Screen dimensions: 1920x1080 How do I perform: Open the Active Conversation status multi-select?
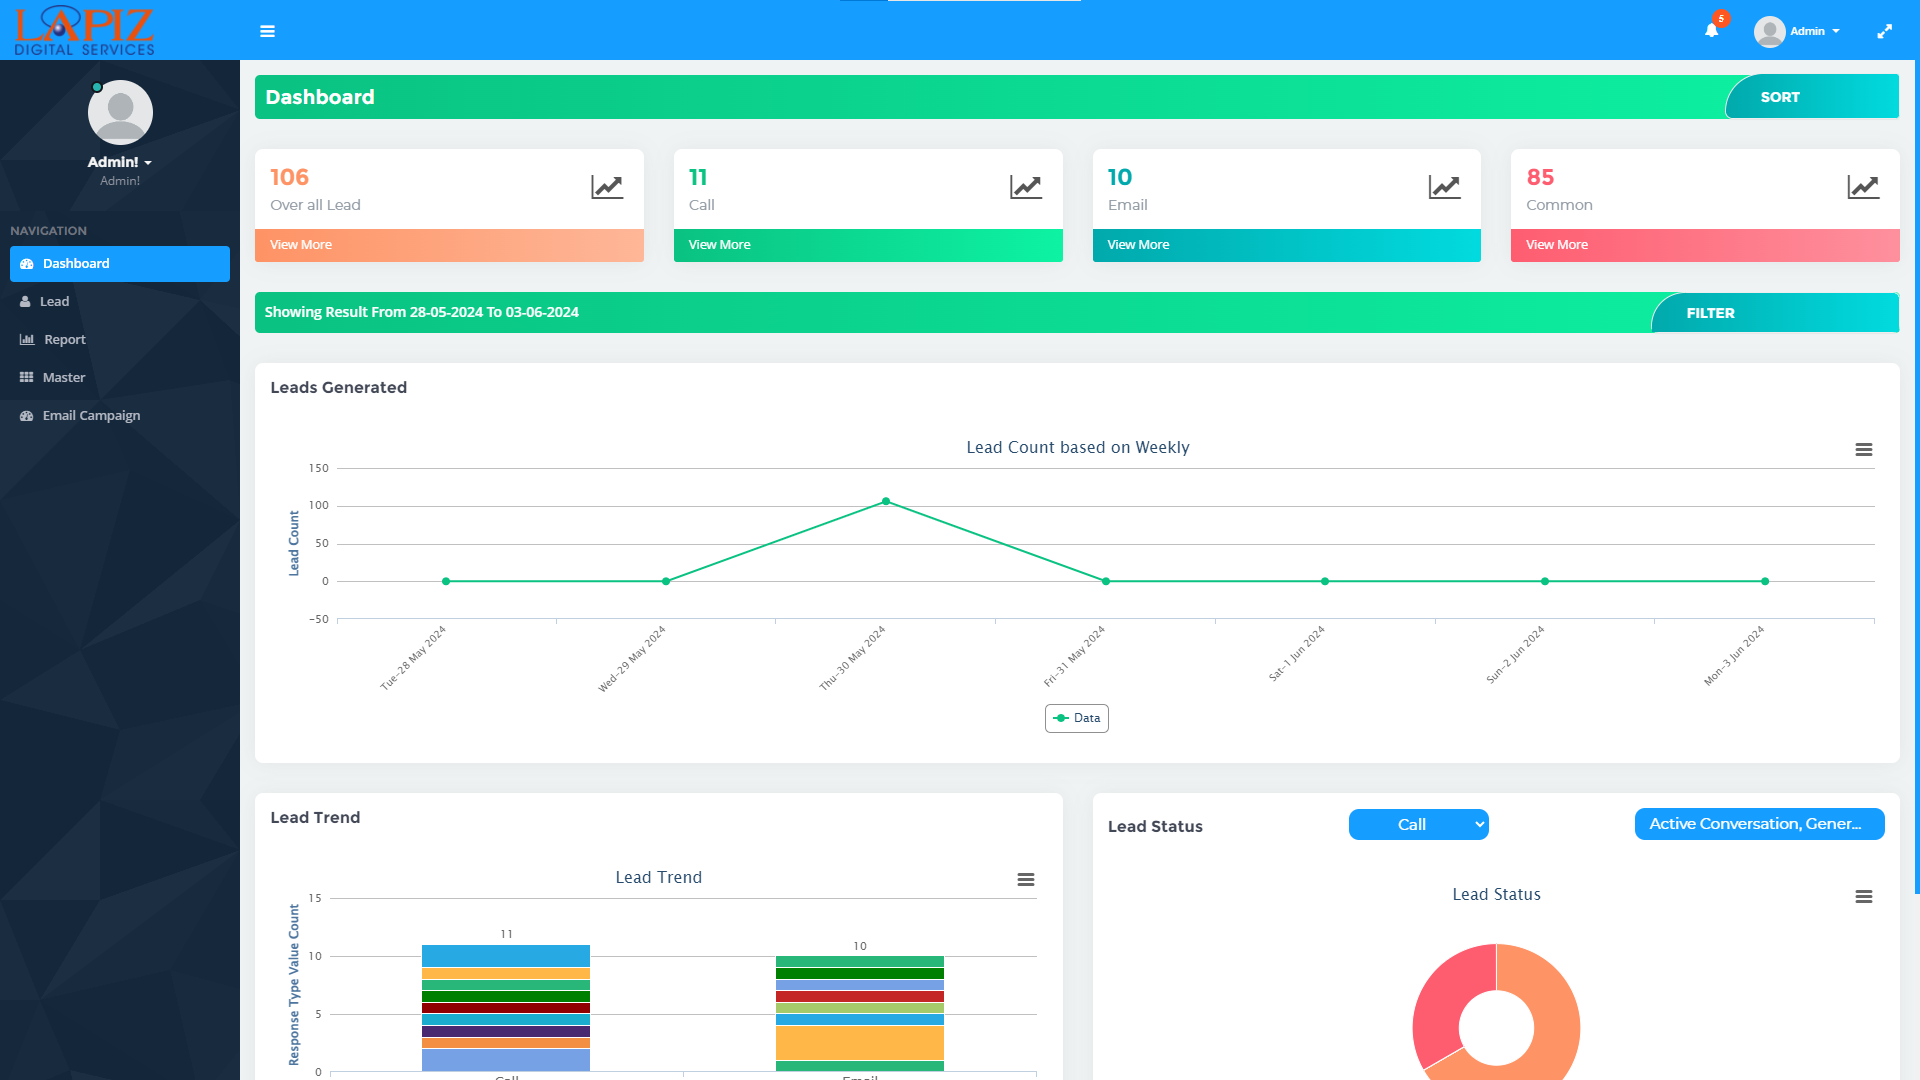[x=1759, y=824]
